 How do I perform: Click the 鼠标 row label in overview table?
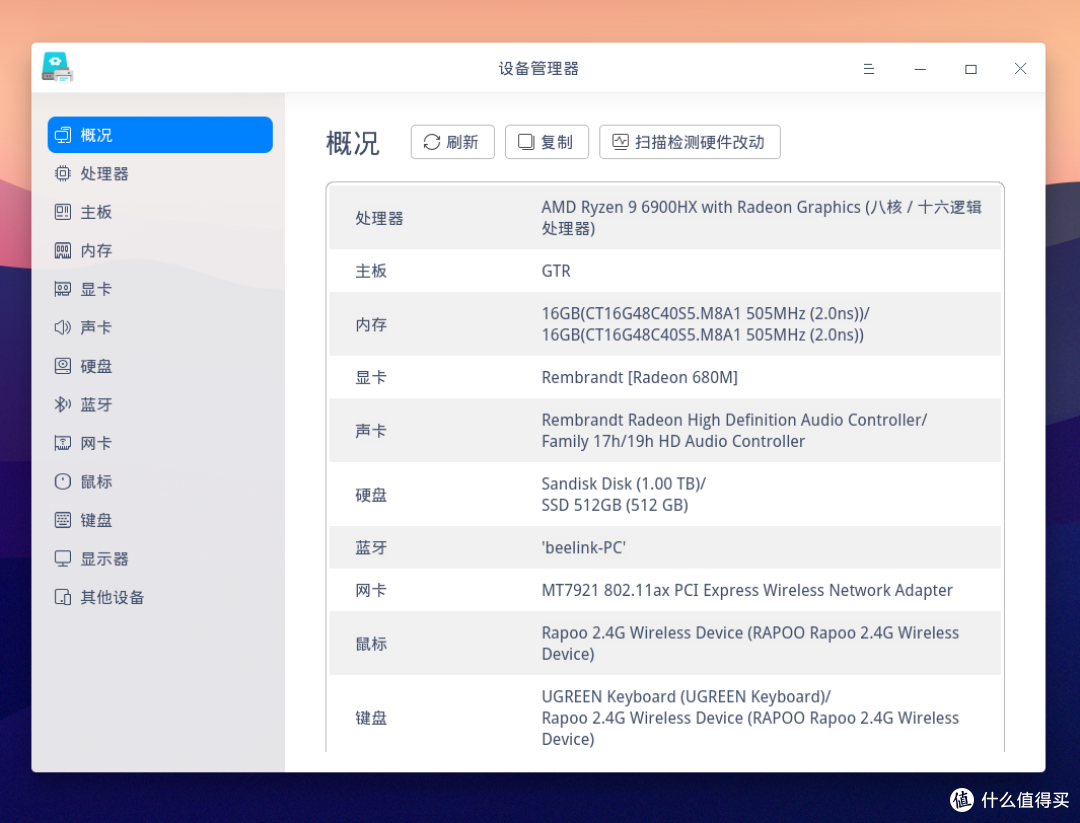(371, 644)
